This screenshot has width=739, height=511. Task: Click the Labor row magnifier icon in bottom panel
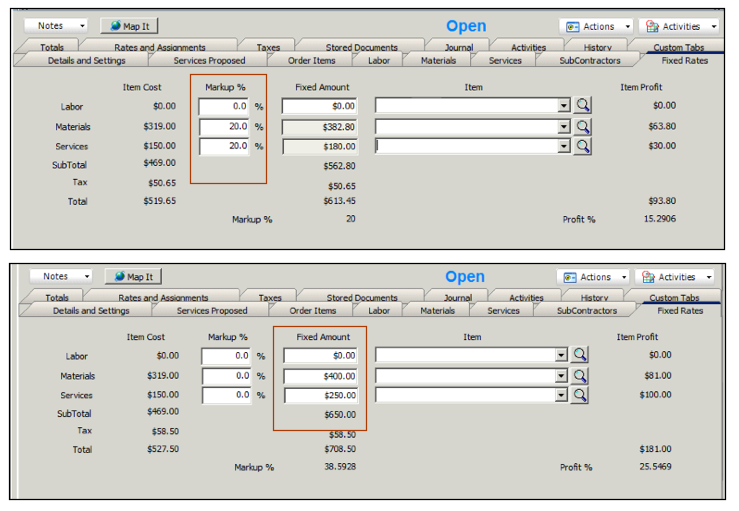581,355
